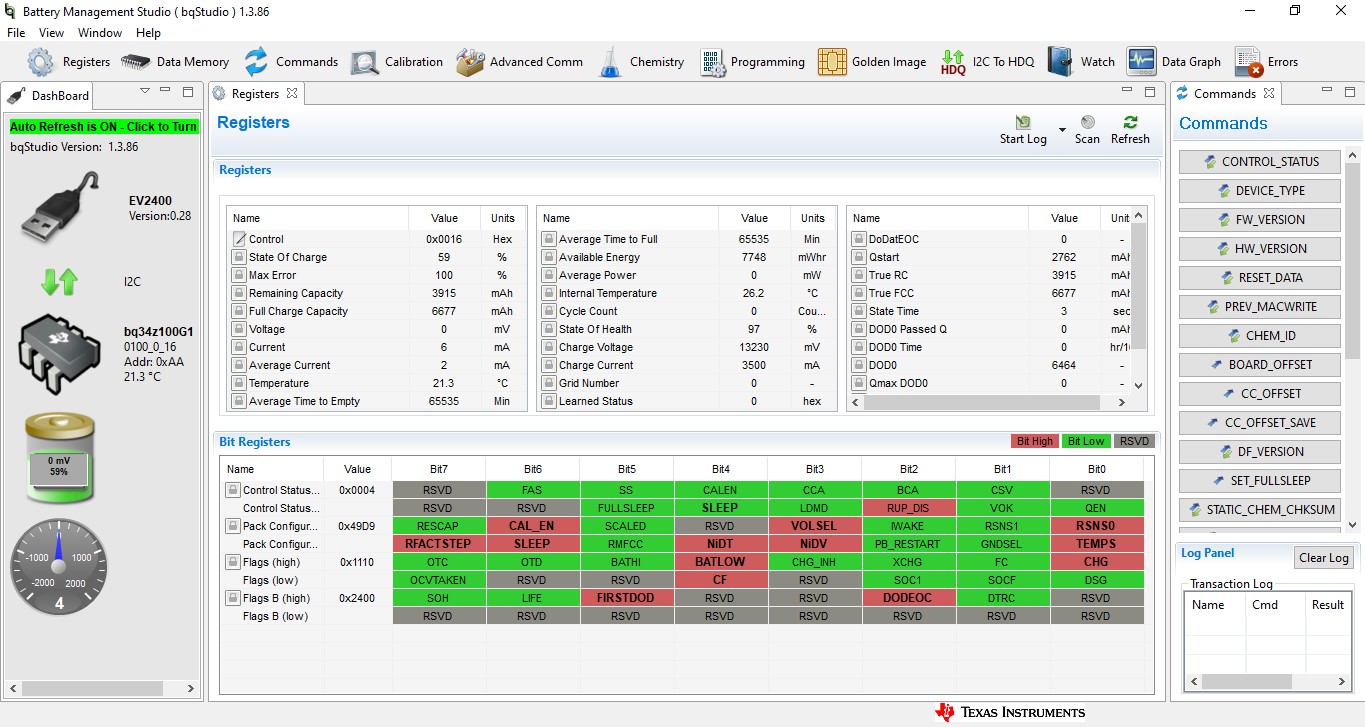
Task: Open the Advanced Comm toolbox icon
Action: pos(470,62)
